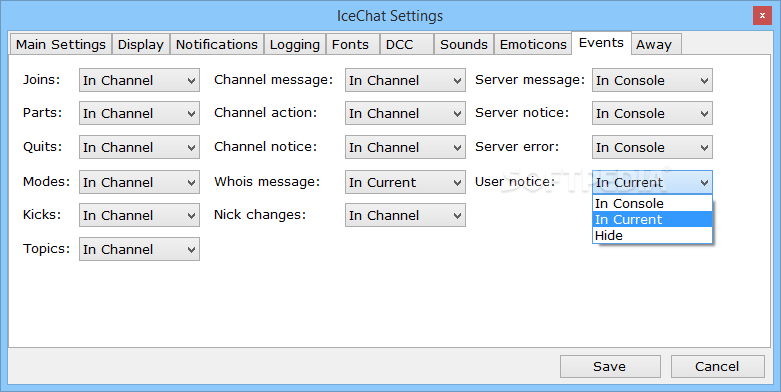Open the Main Settings tab
Screen dimensions: 781x392
(60, 44)
